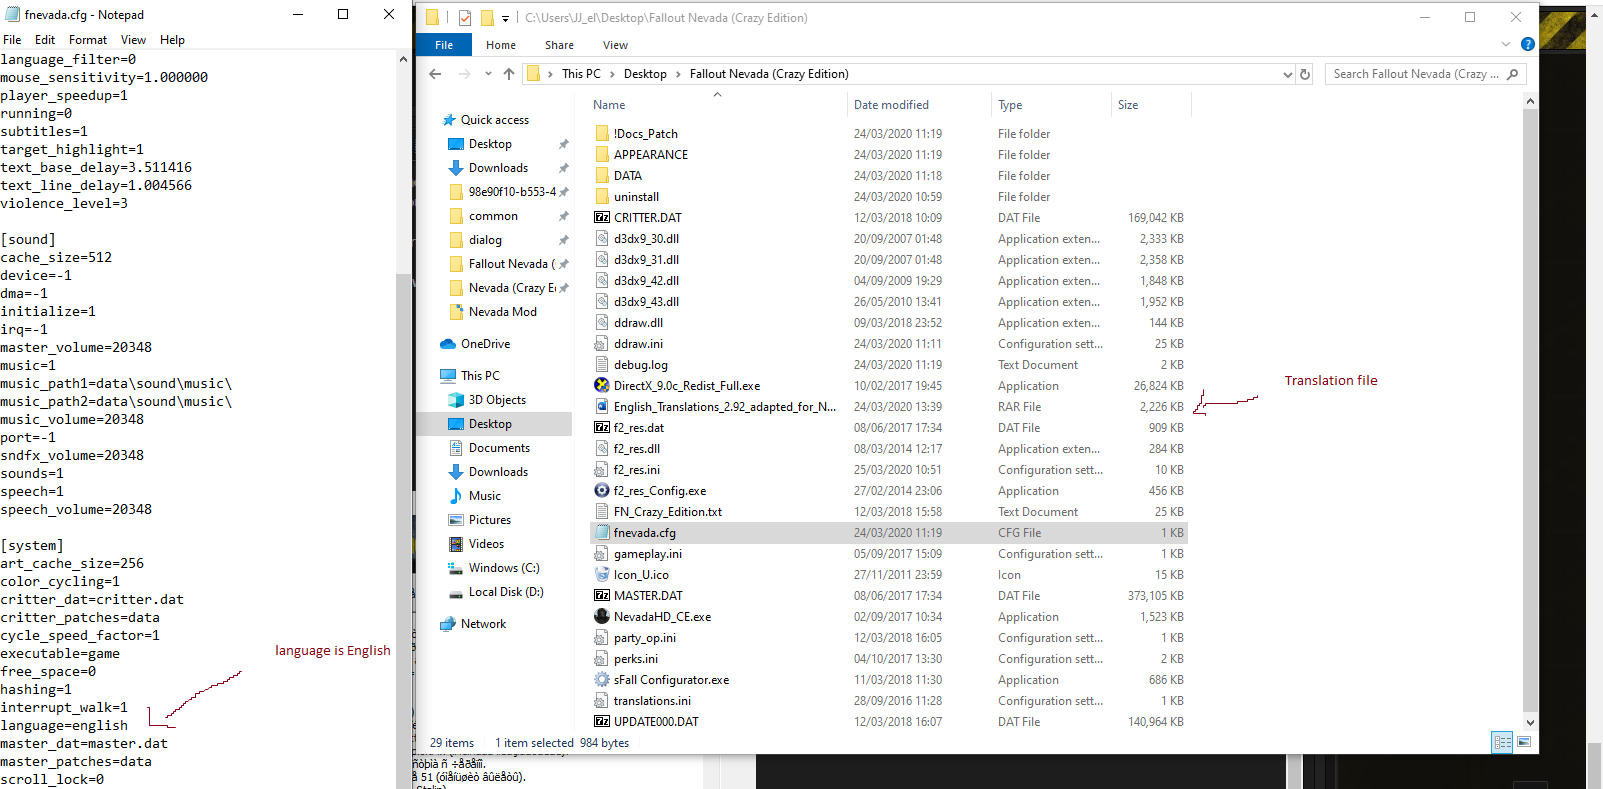Select the CRITTER.DAT file icon
The height and width of the screenshot is (789, 1603).
click(602, 217)
